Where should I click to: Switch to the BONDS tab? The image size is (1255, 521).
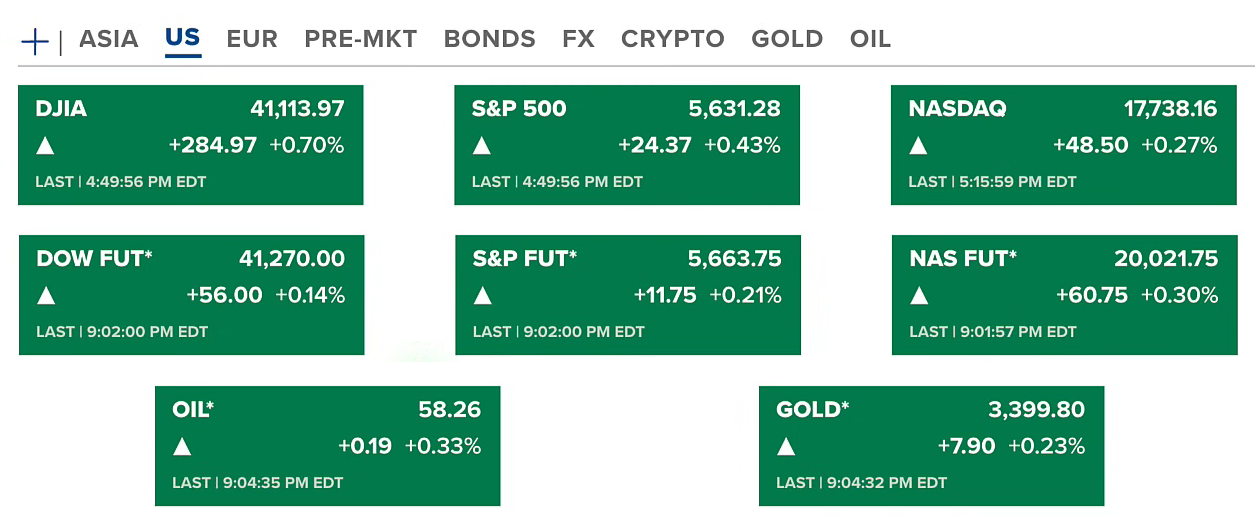[490, 39]
